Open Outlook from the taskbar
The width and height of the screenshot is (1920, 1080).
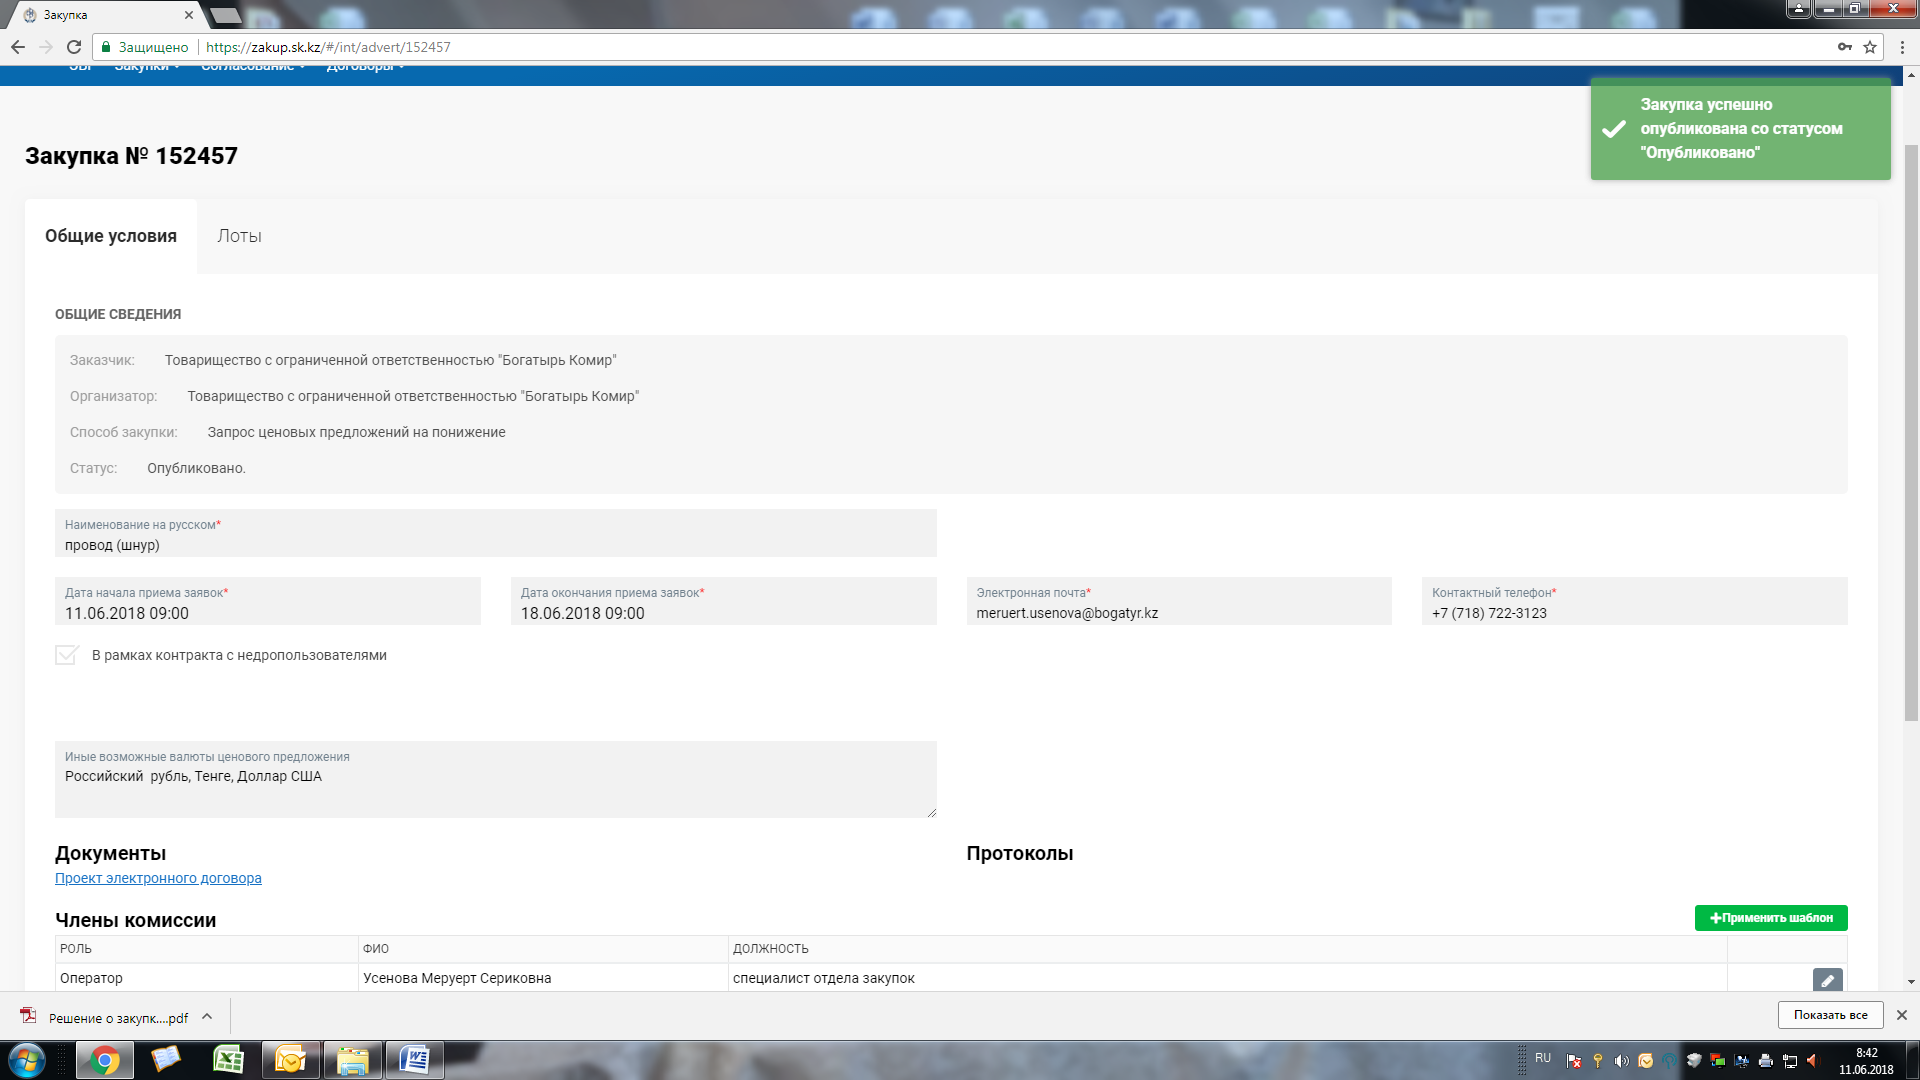[x=290, y=1060]
